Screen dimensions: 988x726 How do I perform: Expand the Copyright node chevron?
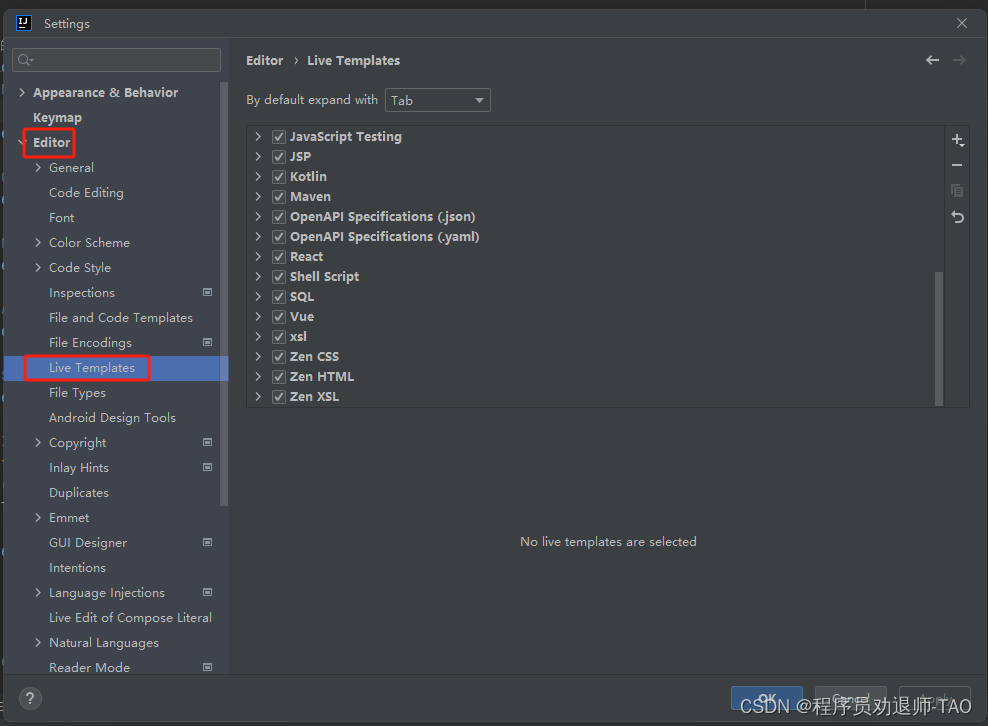(38, 442)
